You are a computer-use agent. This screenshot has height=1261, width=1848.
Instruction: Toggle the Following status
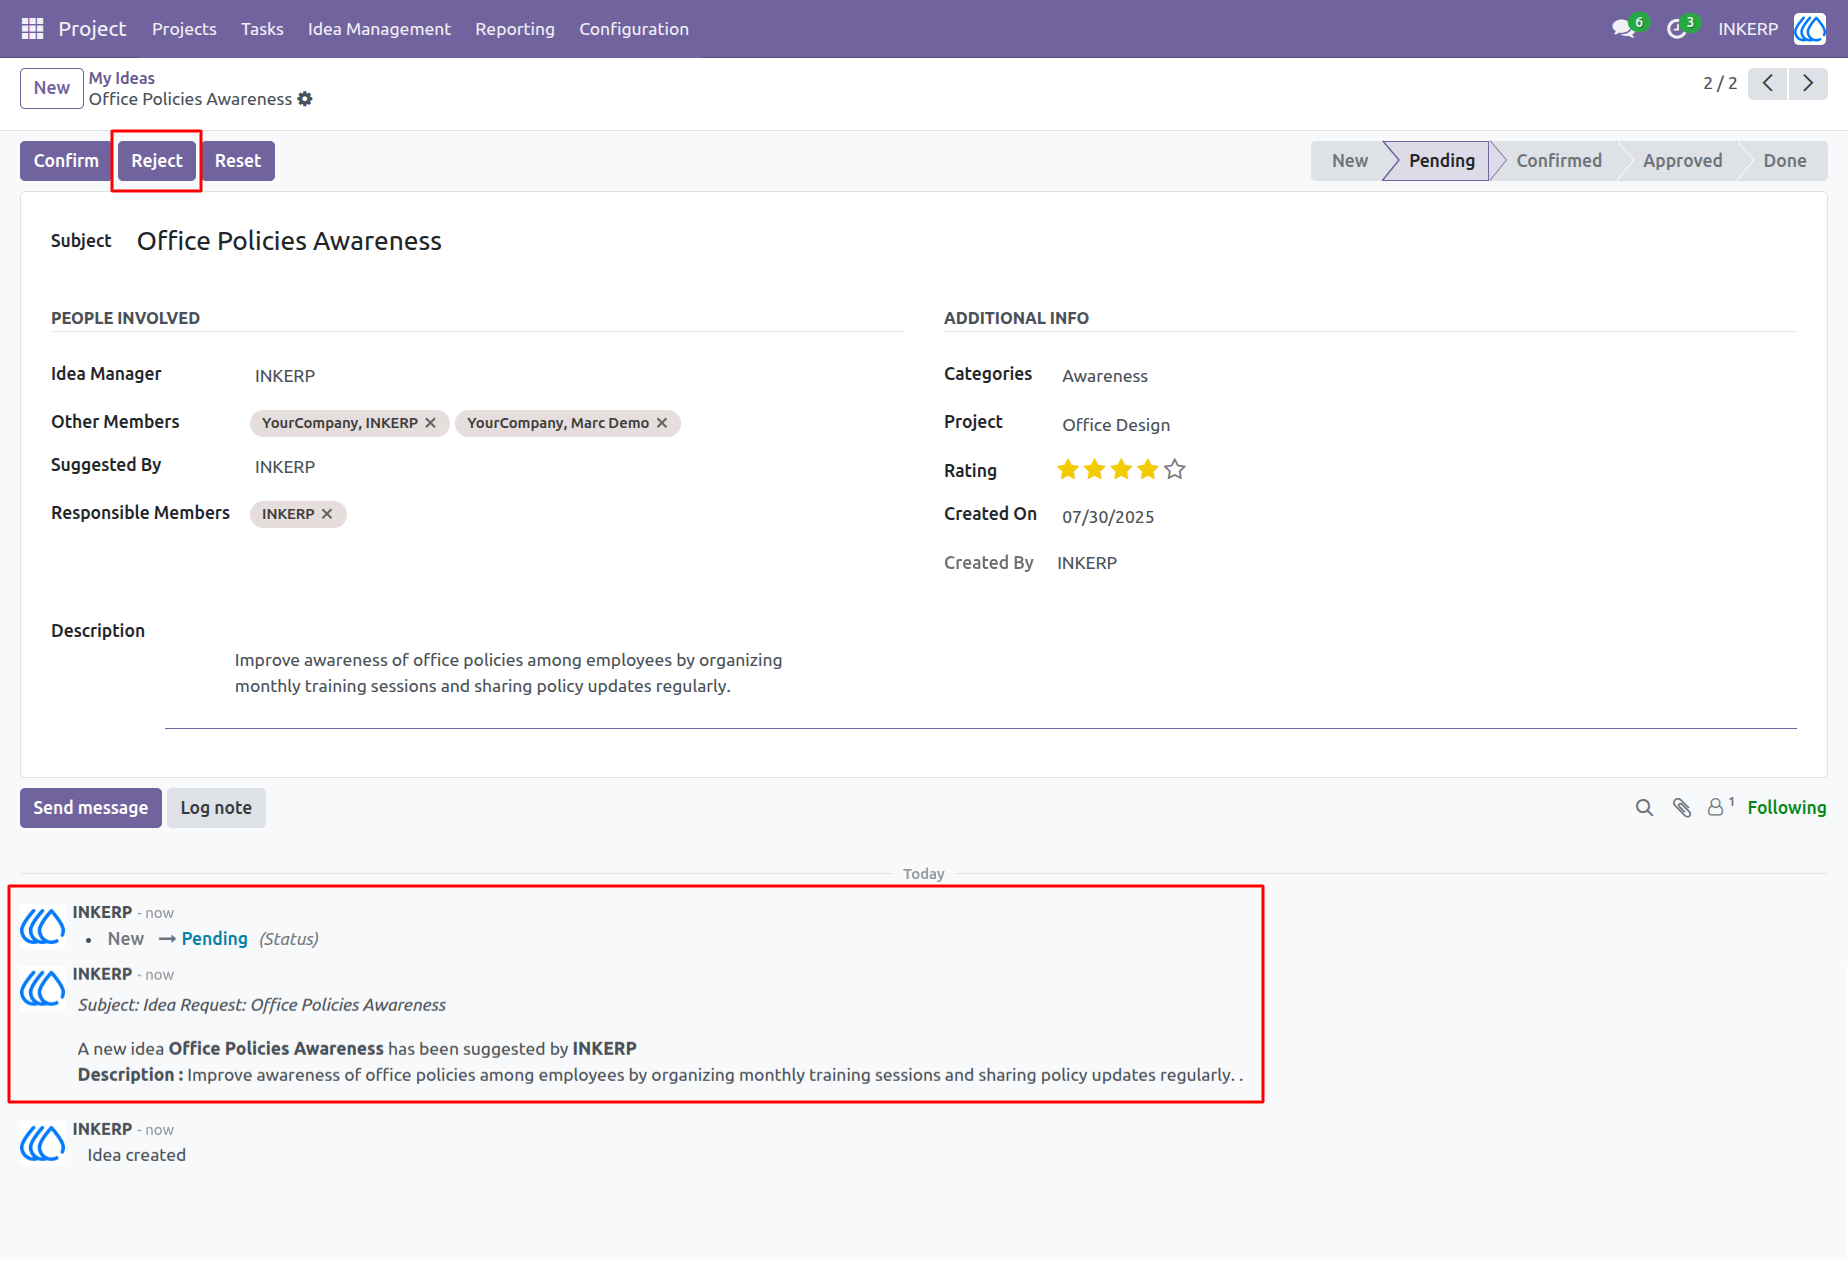pos(1786,807)
